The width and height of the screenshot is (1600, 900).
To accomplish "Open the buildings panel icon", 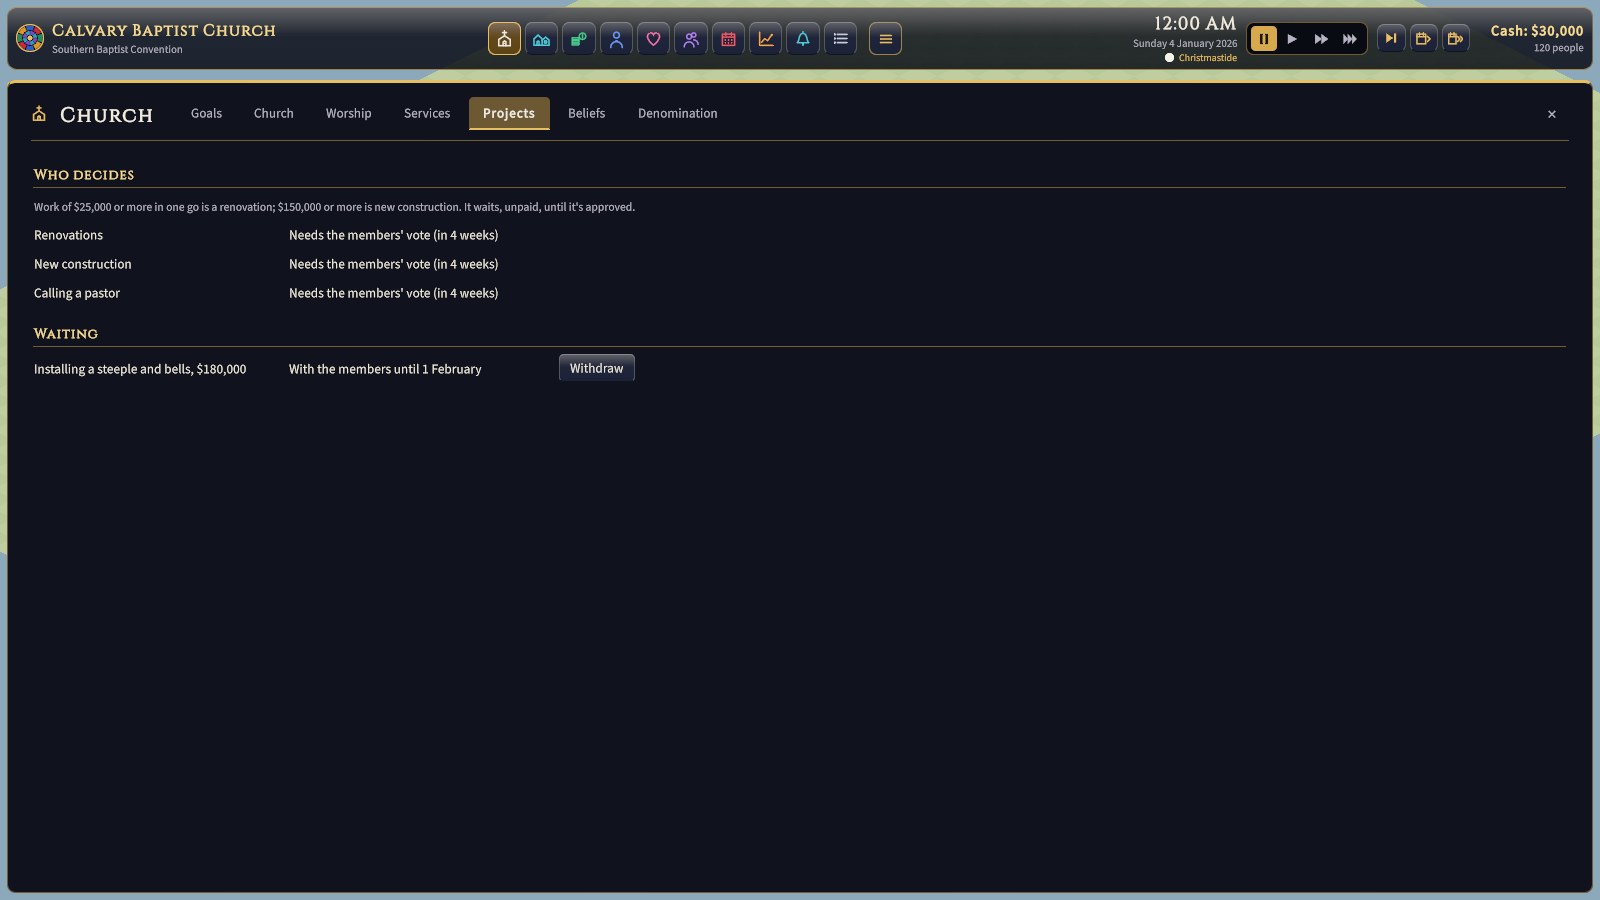I will click(x=541, y=39).
